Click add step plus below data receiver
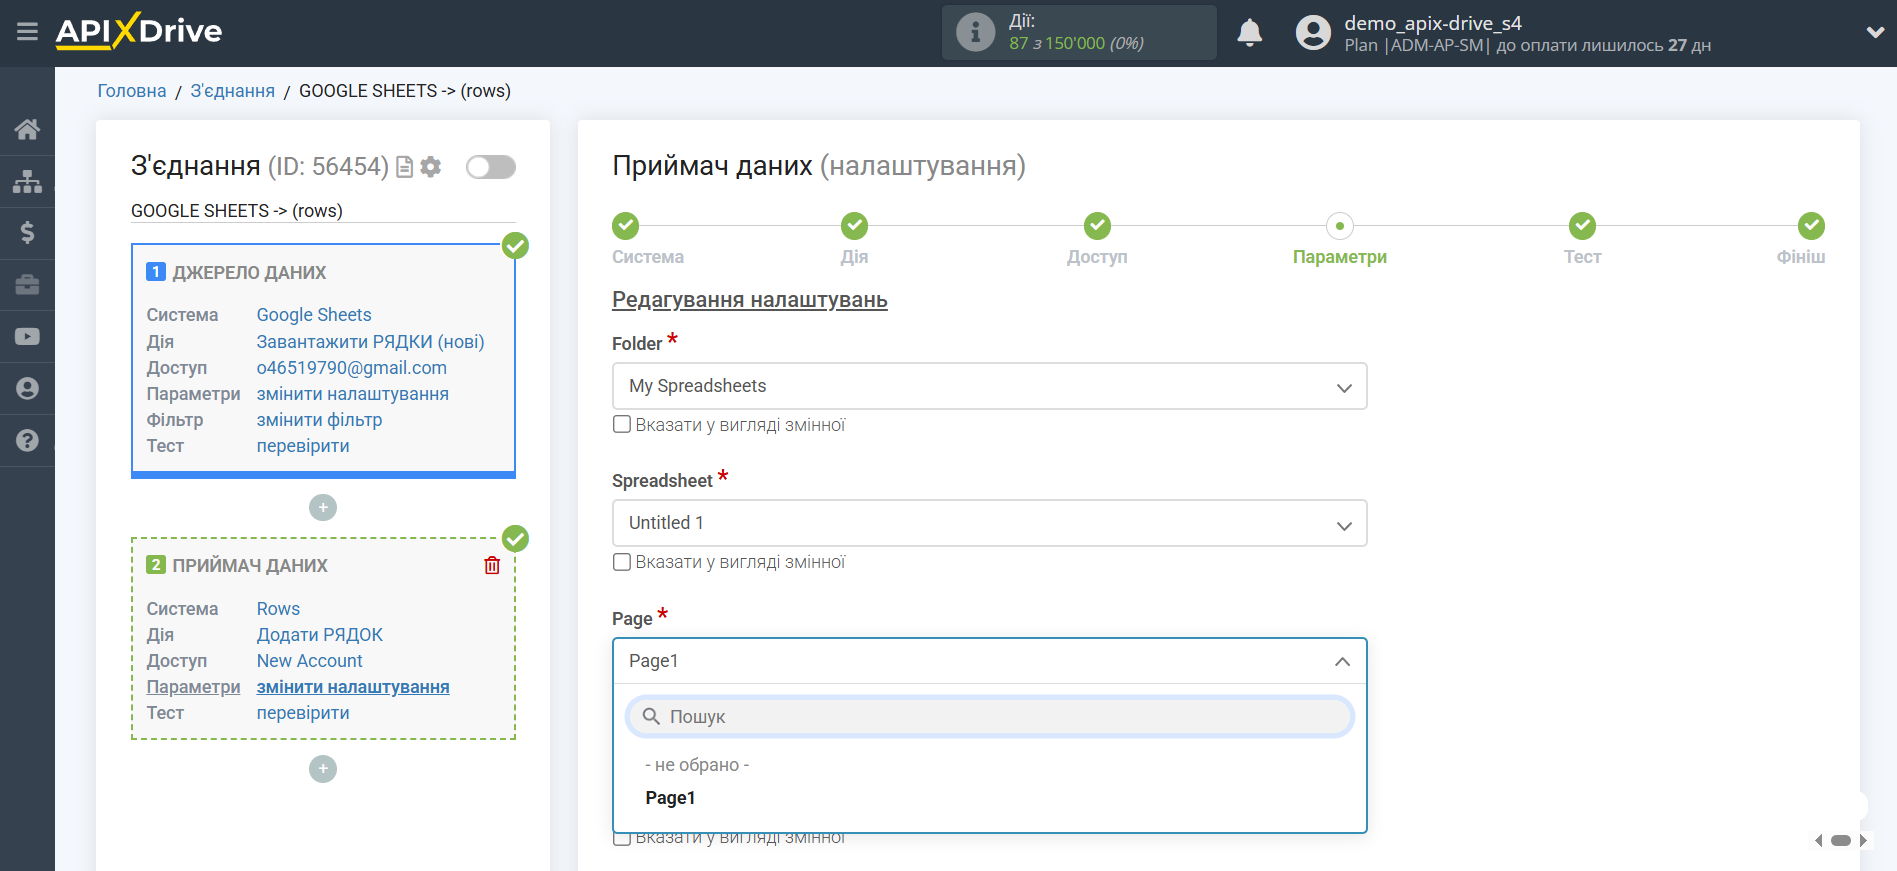Image resolution: width=1897 pixels, height=871 pixels. (323, 769)
